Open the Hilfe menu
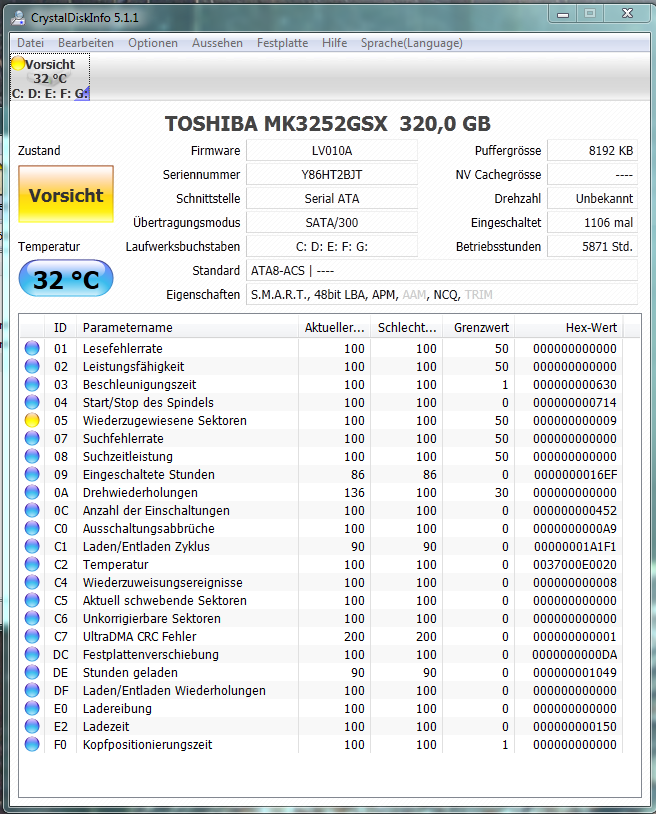Image resolution: width=656 pixels, height=814 pixels. click(334, 43)
